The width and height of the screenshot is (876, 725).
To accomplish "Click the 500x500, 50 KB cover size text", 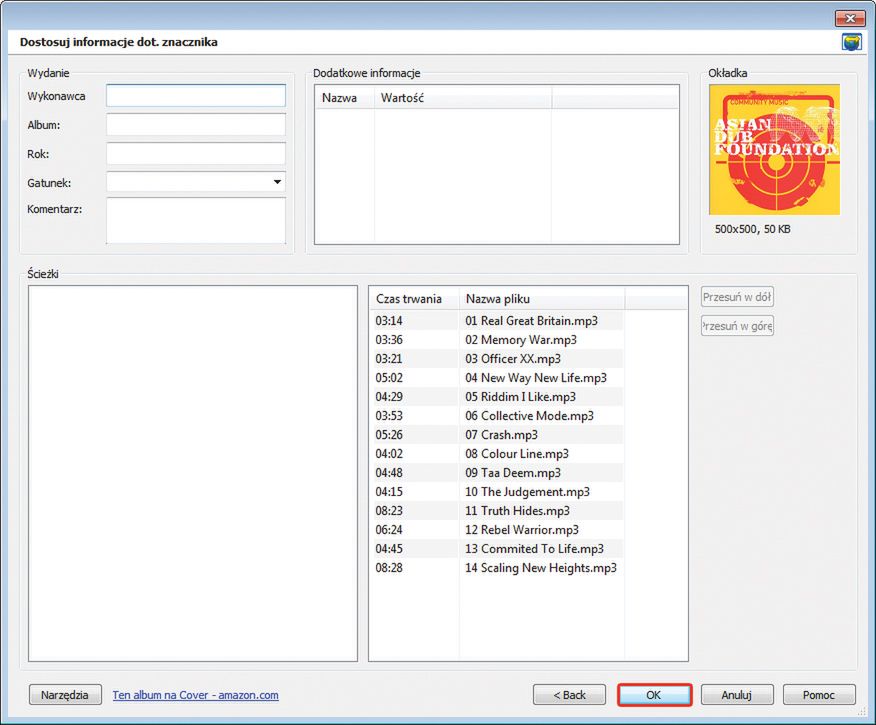I will 753,229.
